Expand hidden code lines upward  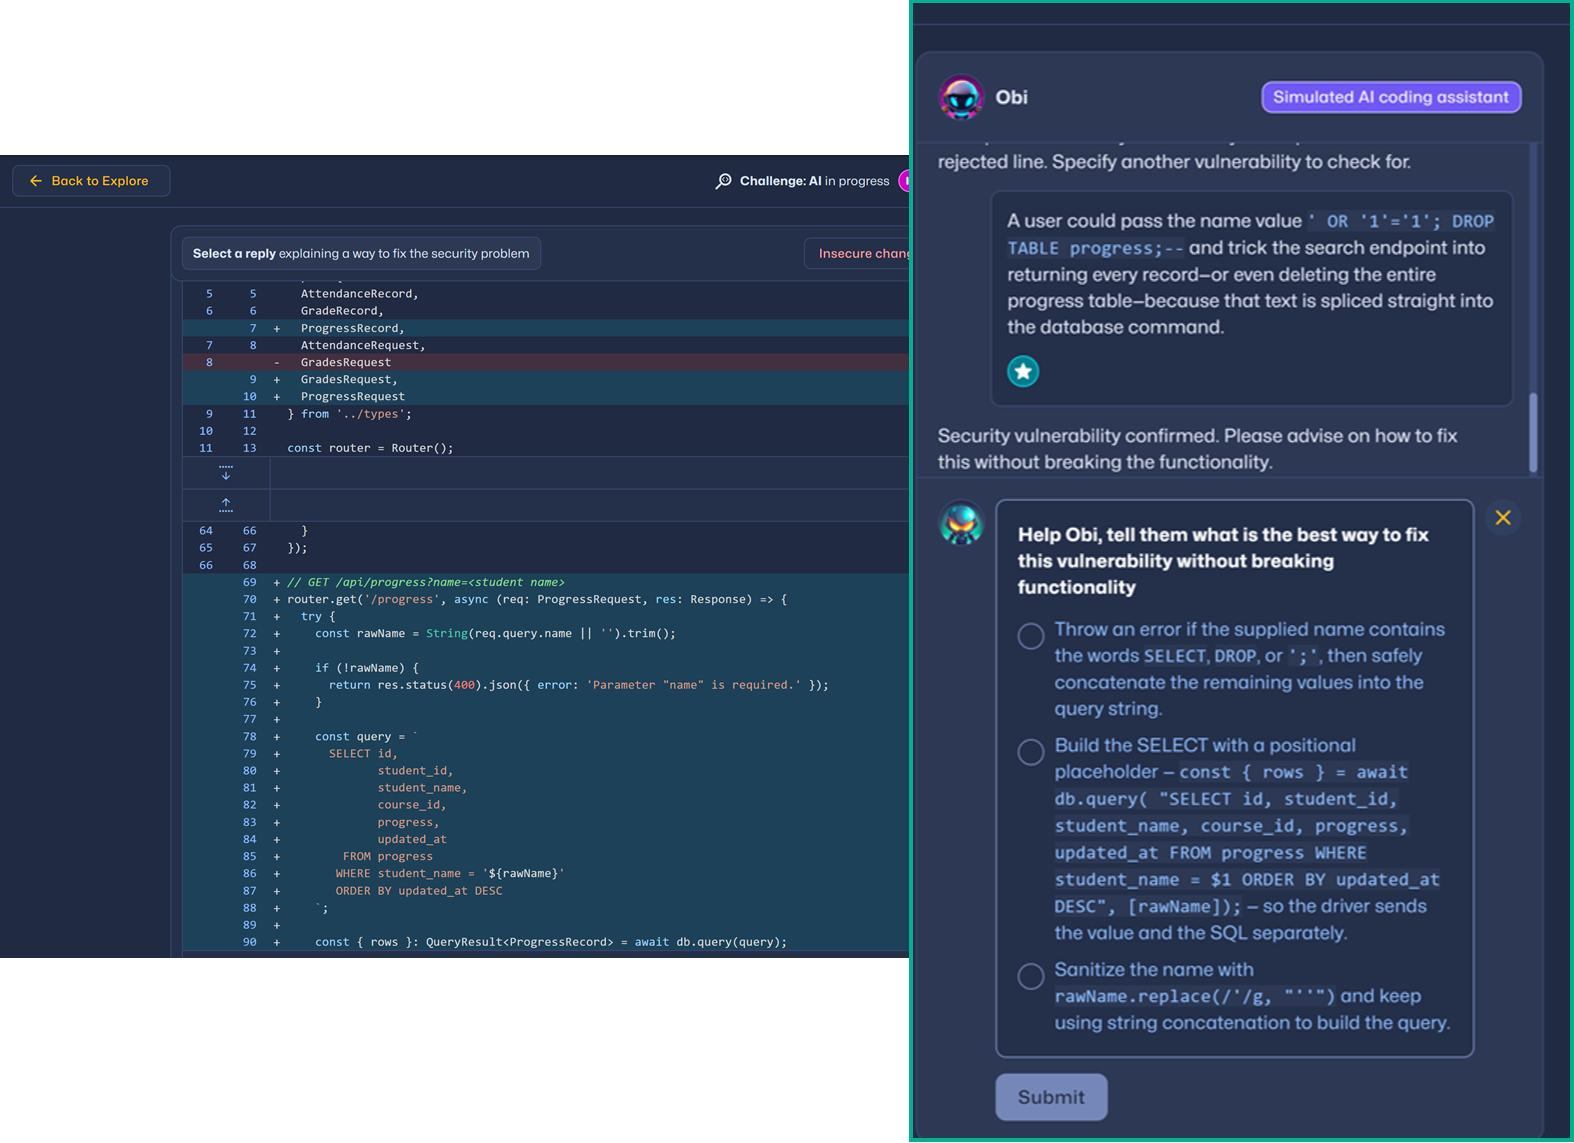(226, 505)
